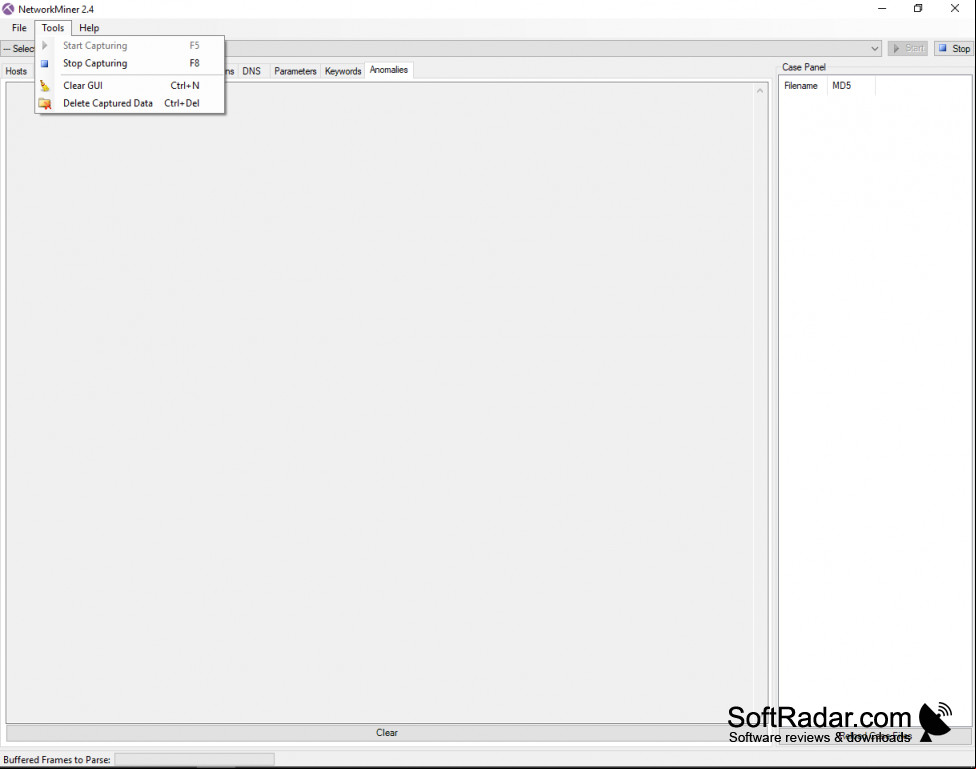Click the grey play triangle menu icon

coord(45,45)
